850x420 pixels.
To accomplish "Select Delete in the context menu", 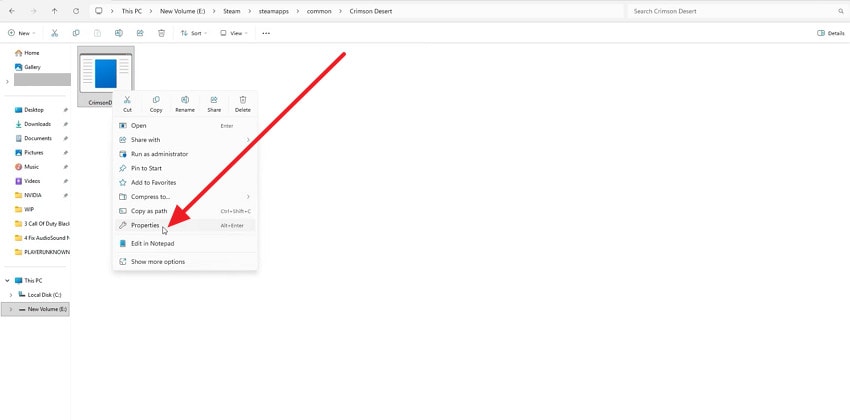I will click(243, 104).
